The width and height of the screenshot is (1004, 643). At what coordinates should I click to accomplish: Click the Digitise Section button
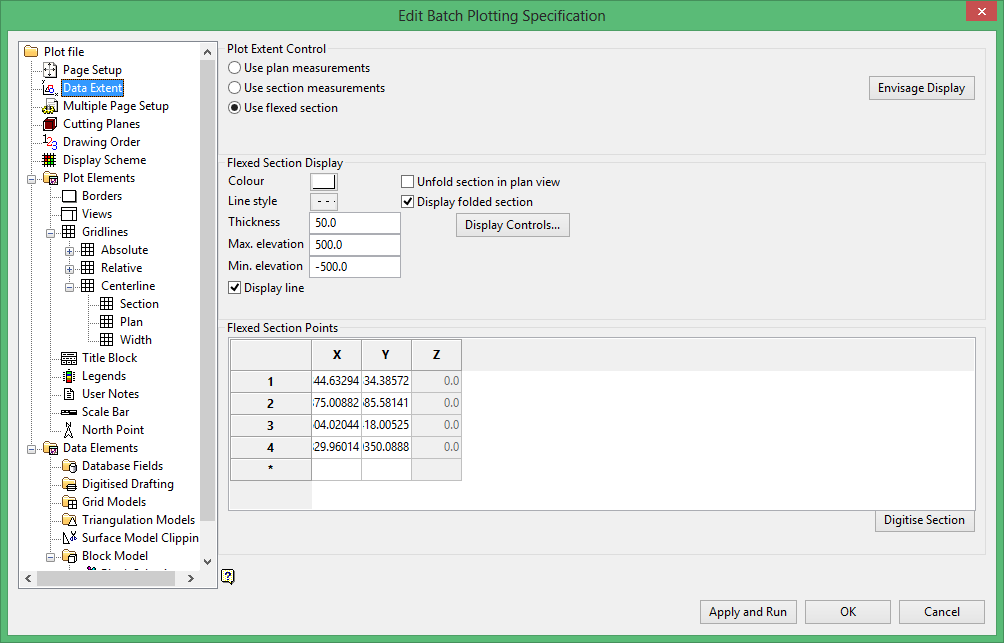(924, 520)
